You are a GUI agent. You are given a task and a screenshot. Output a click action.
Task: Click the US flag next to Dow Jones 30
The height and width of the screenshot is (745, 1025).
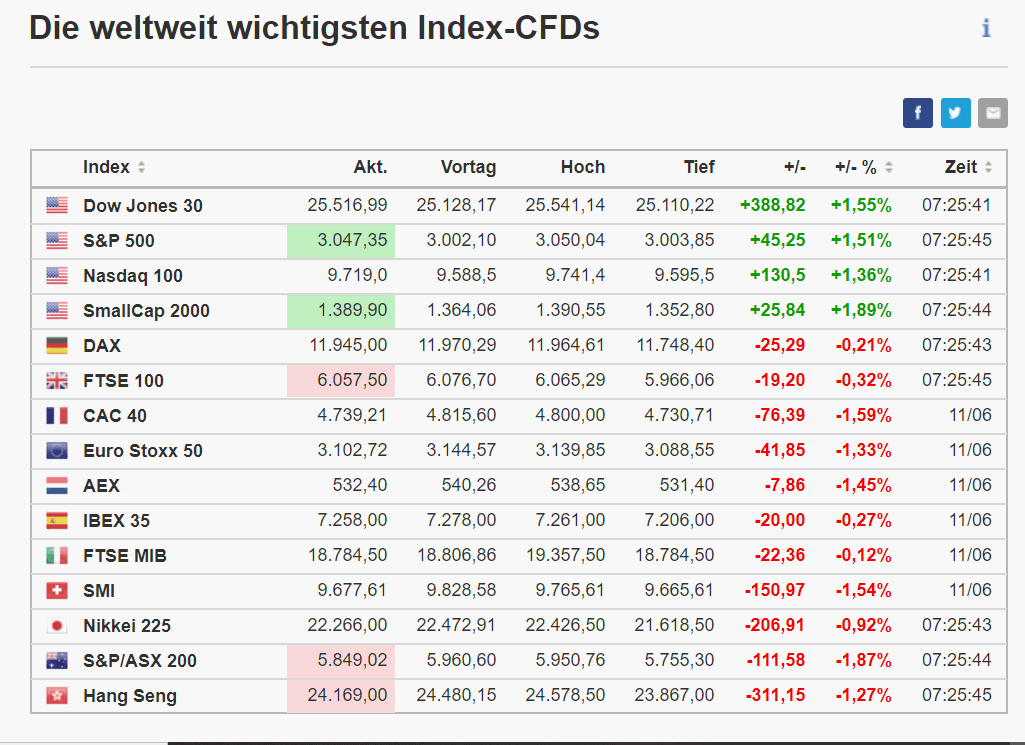pos(57,206)
